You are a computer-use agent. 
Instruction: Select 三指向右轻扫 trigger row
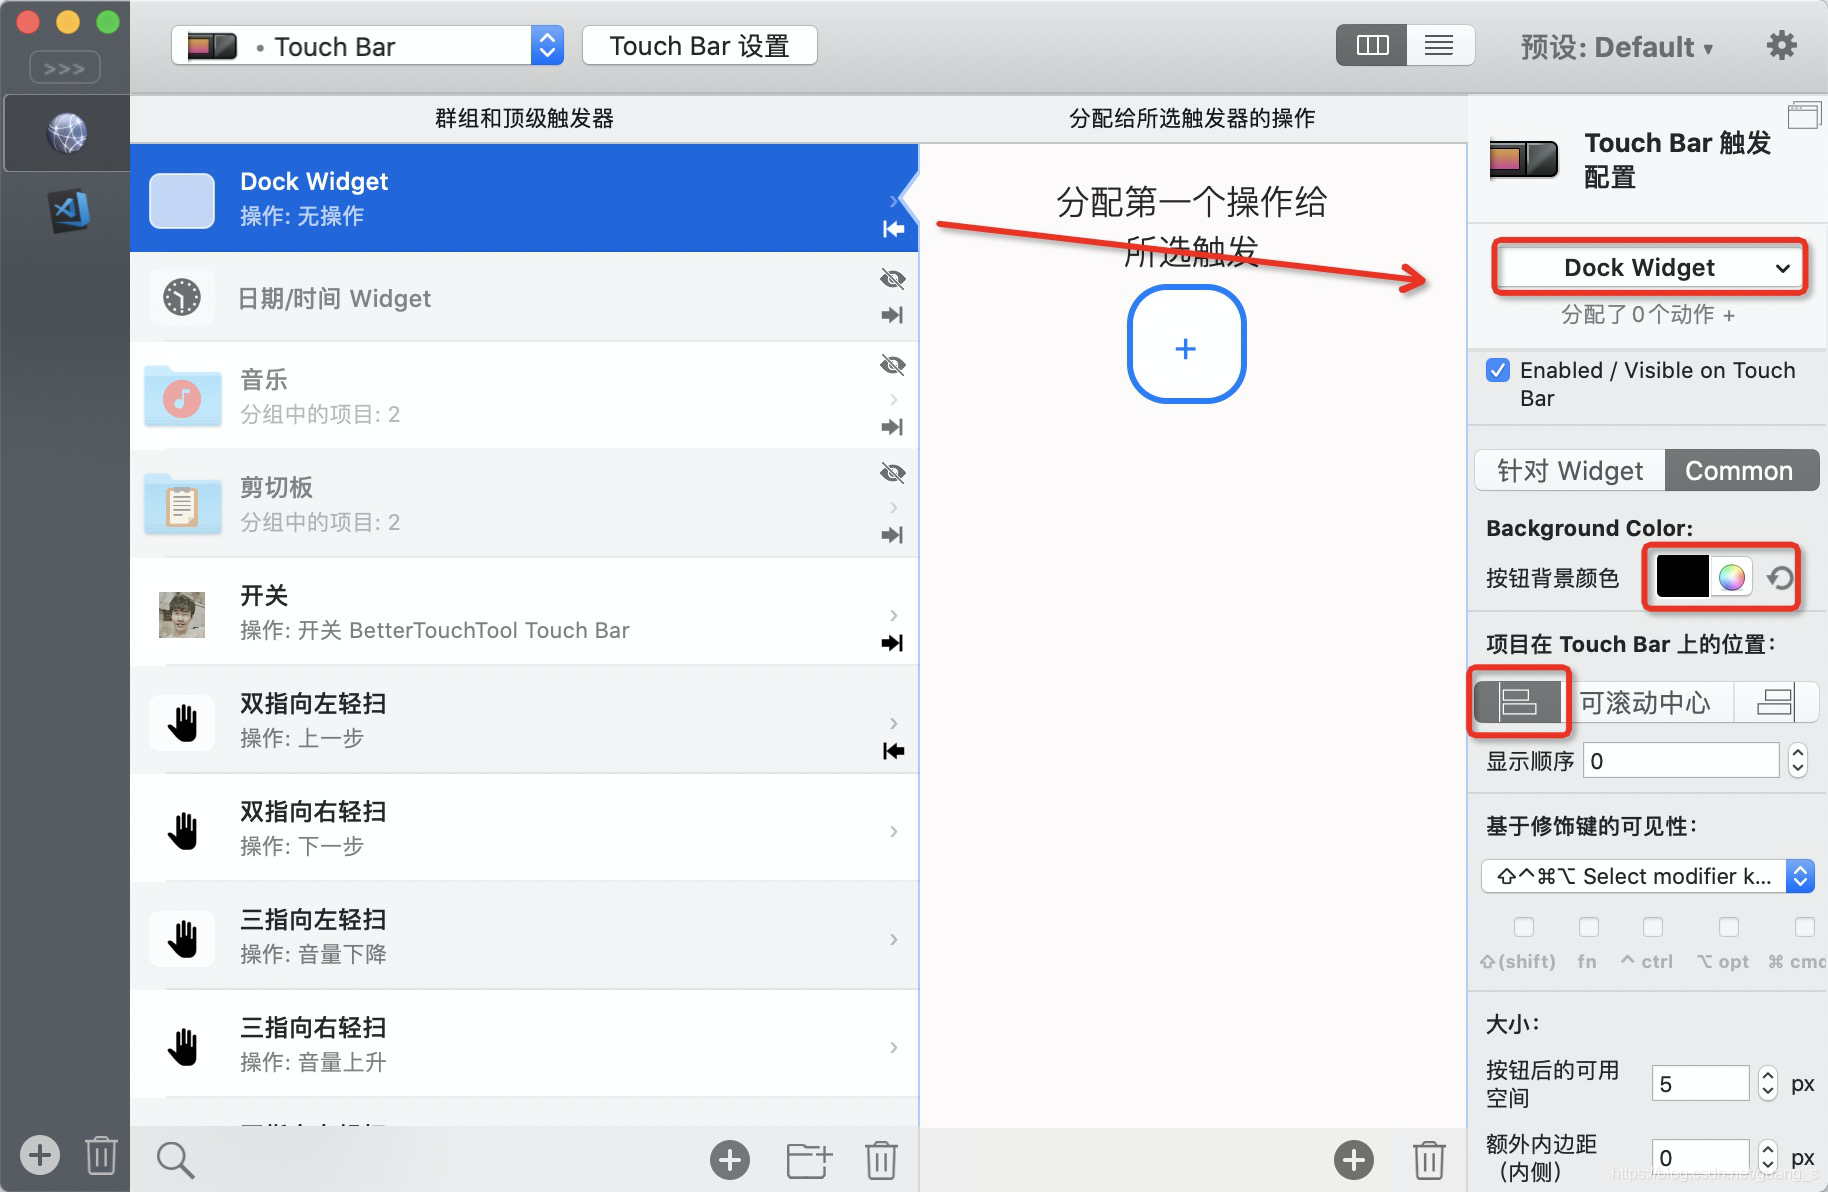(524, 1044)
